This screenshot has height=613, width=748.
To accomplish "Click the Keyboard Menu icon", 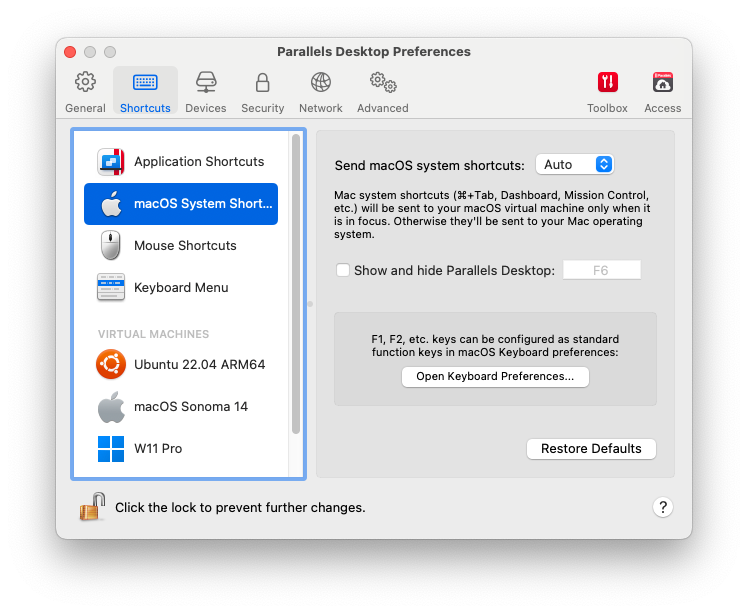I will (x=111, y=288).
